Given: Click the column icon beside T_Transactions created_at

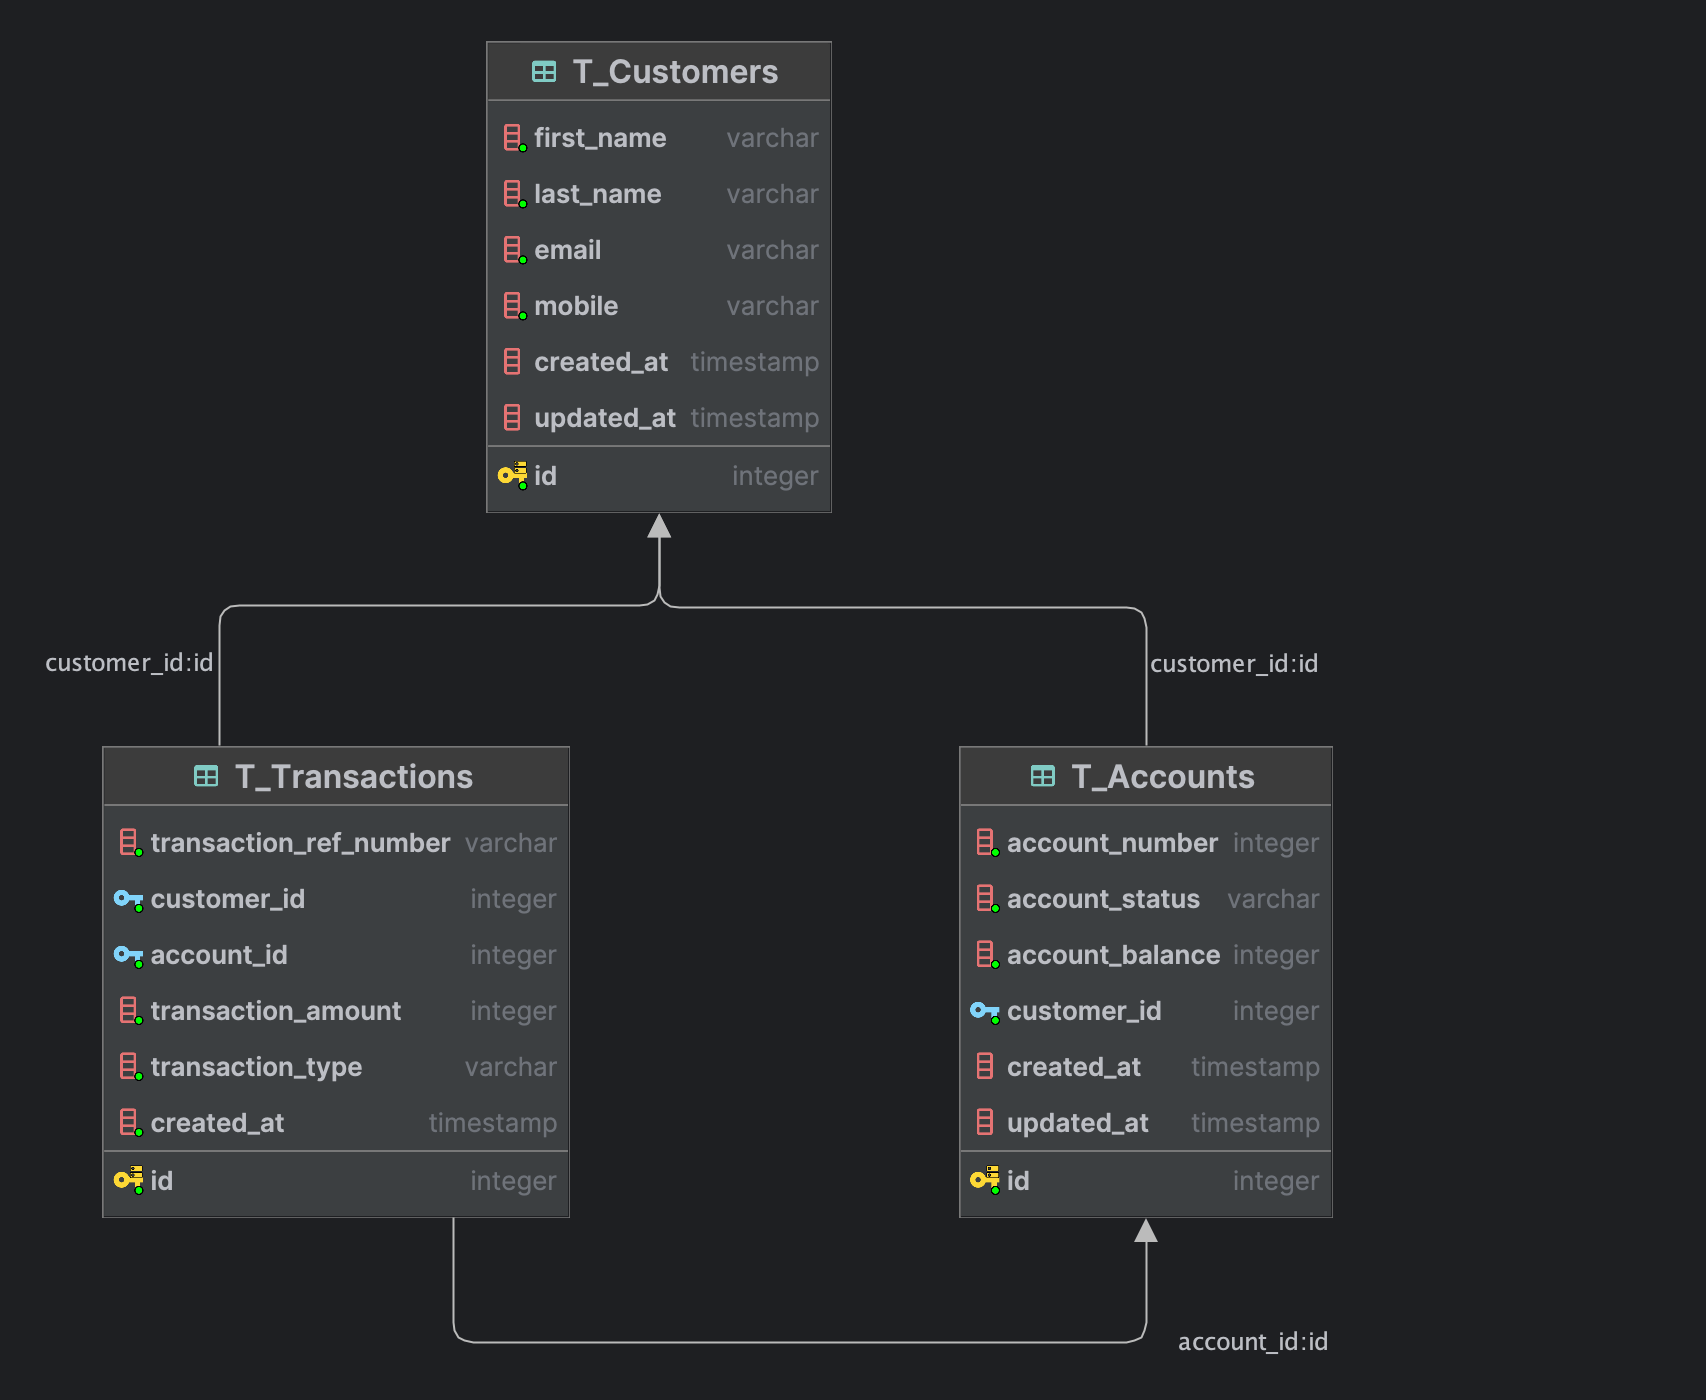Looking at the screenshot, I should pyautogui.click(x=130, y=1123).
